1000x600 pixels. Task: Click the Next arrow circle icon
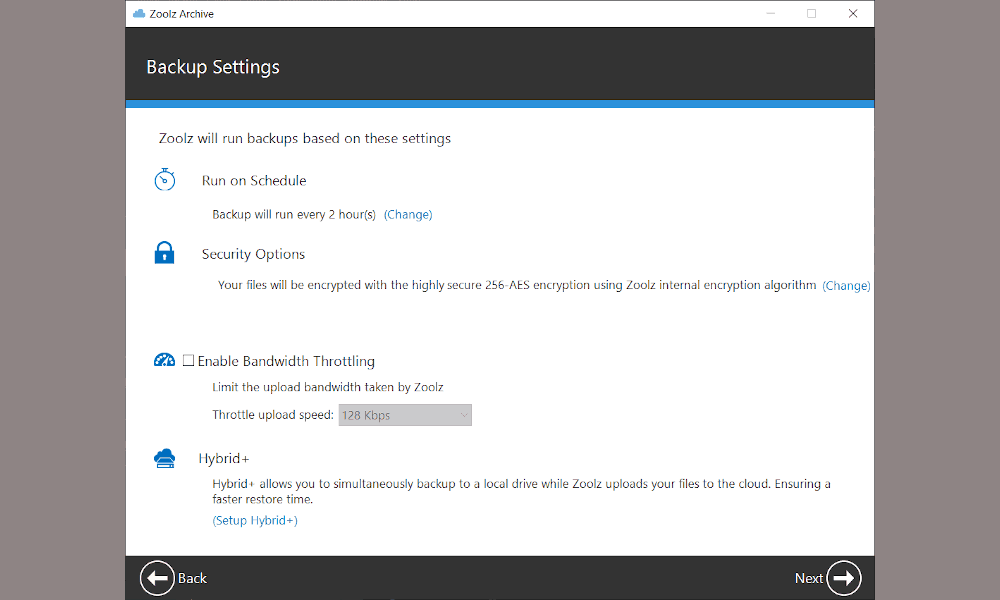point(844,578)
